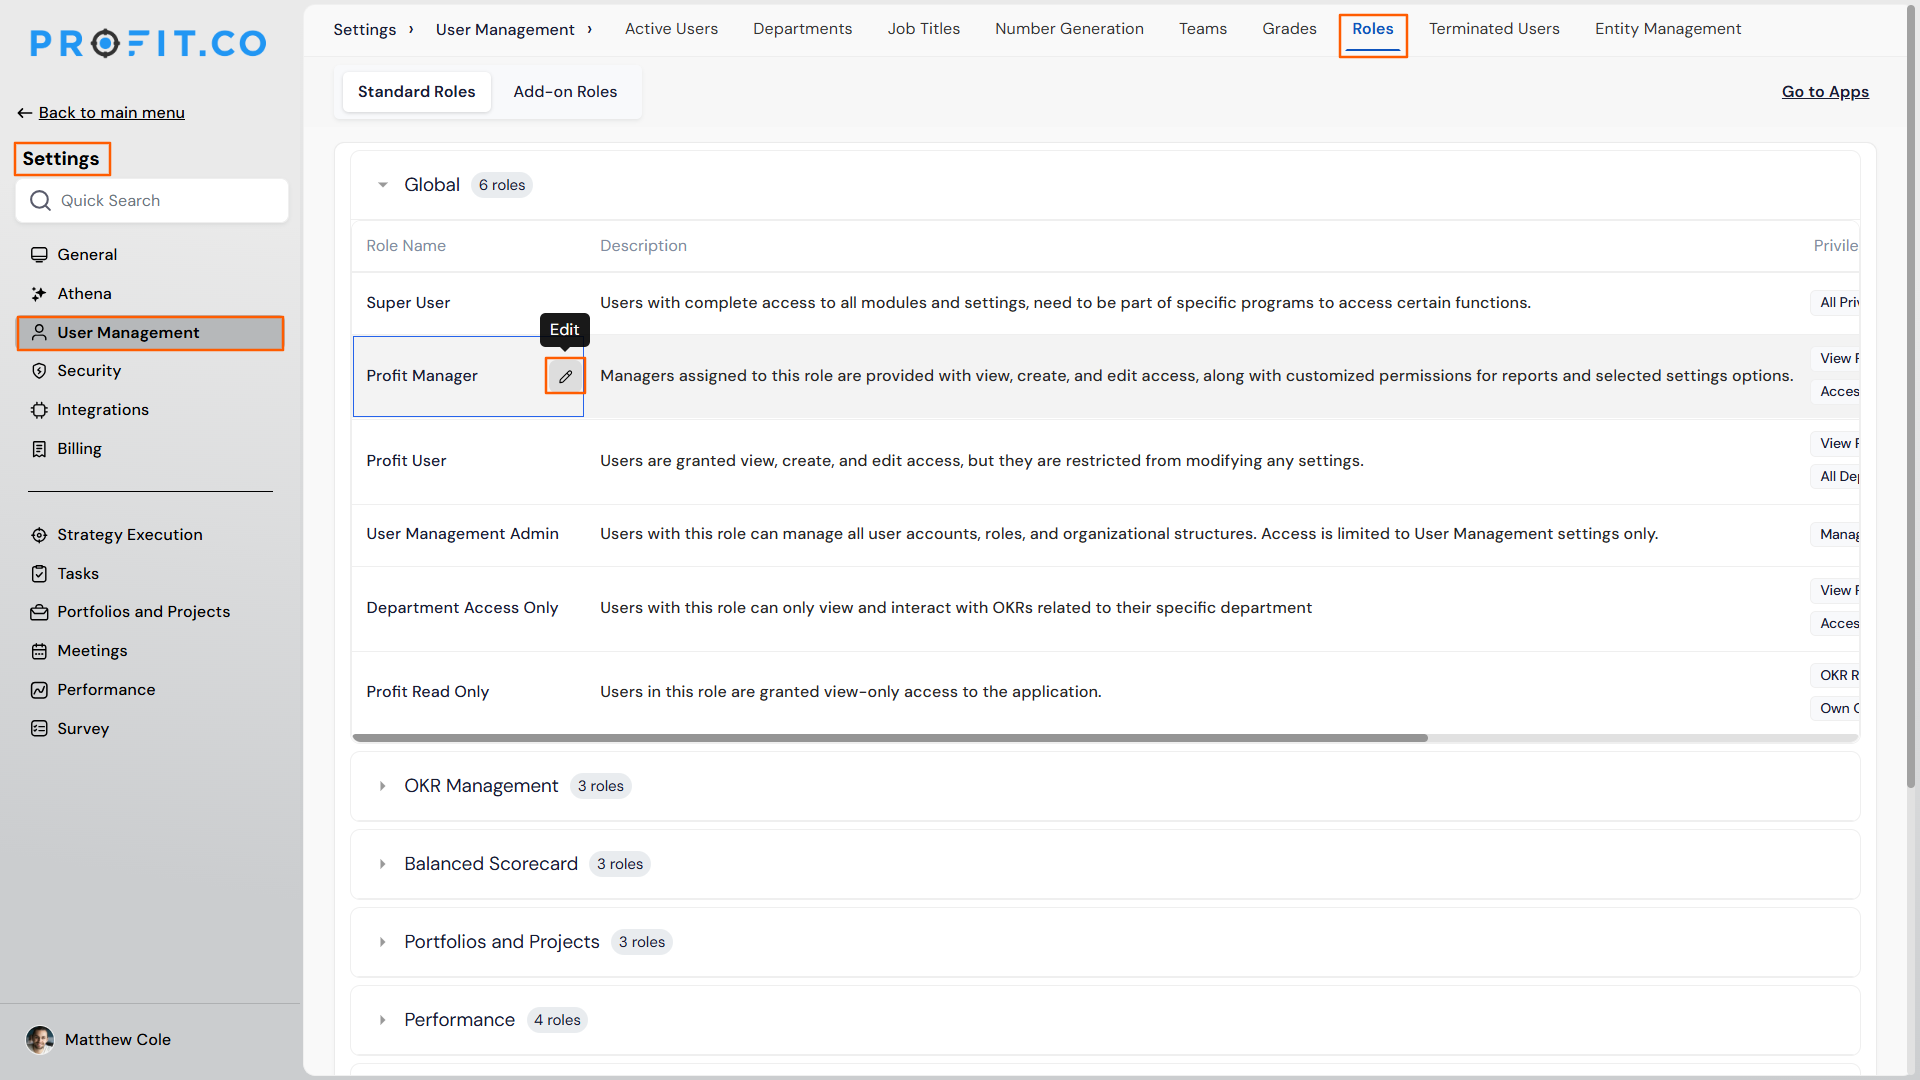Select the Standard Roles tab
The height and width of the screenshot is (1080, 1920).
(x=417, y=92)
